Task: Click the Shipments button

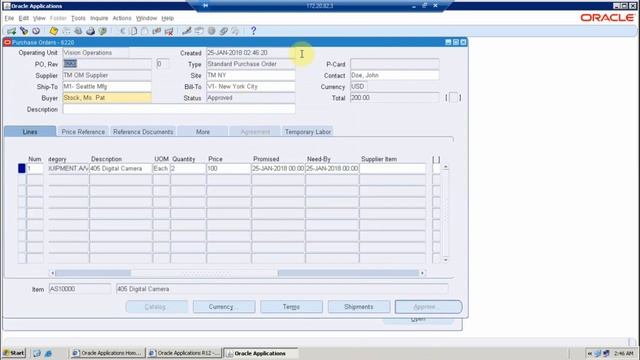Action: [x=359, y=307]
